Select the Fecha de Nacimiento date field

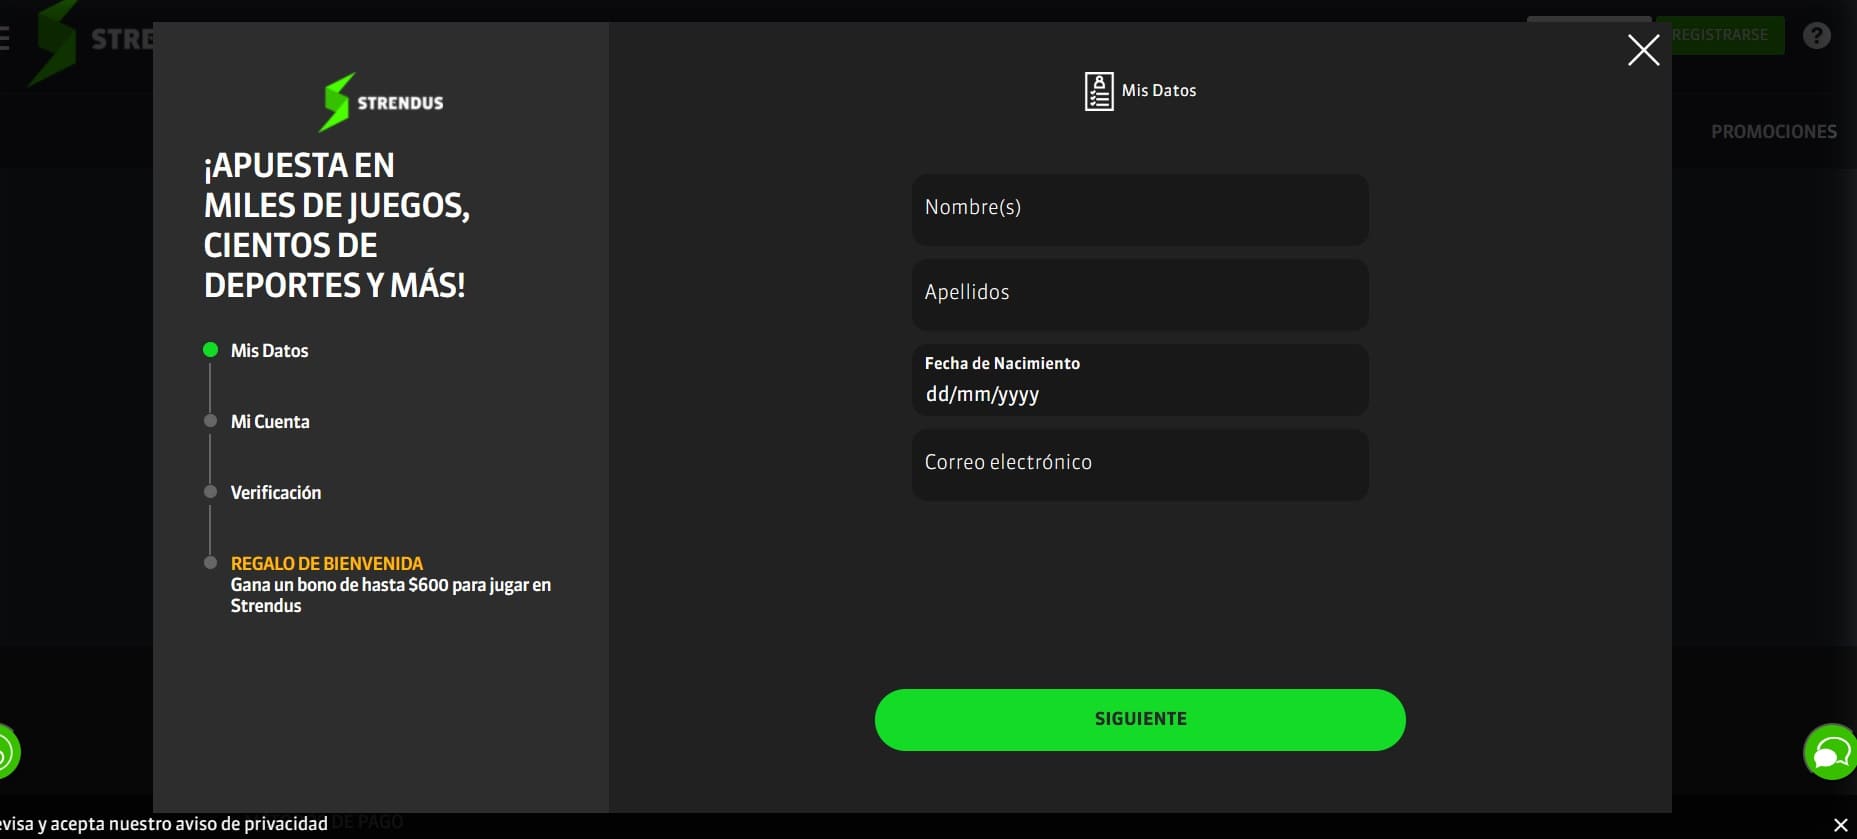pos(1140,380)
